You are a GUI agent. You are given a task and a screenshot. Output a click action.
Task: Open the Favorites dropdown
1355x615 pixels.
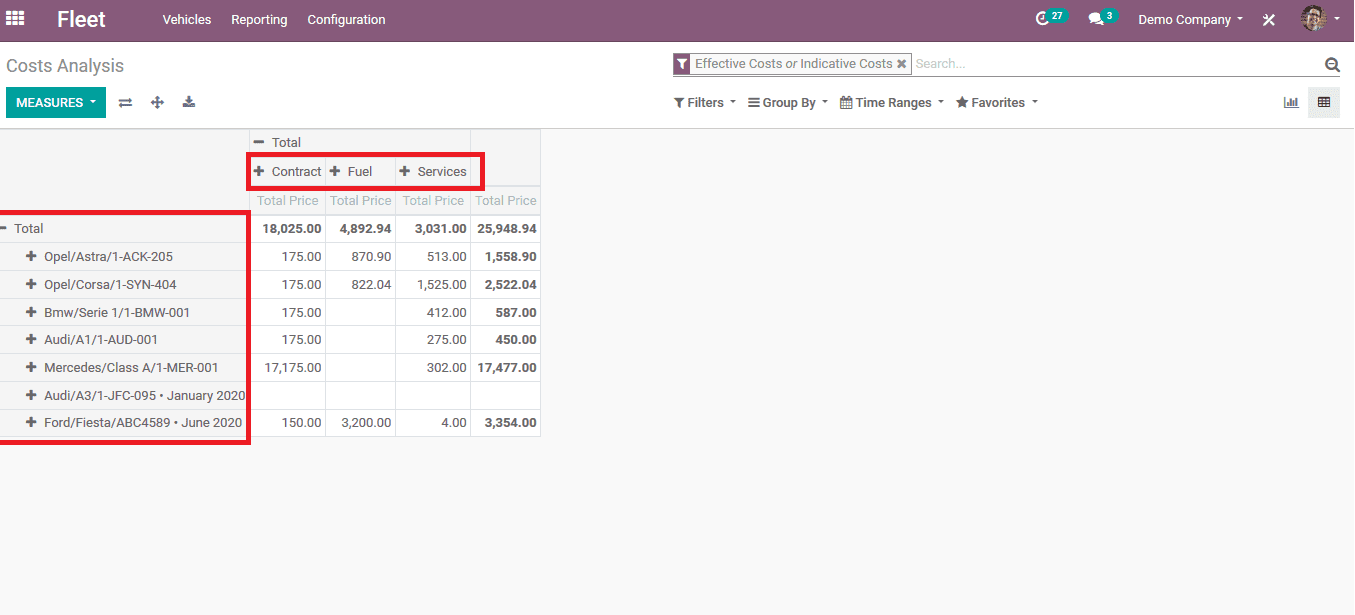[x=997, y=103]
